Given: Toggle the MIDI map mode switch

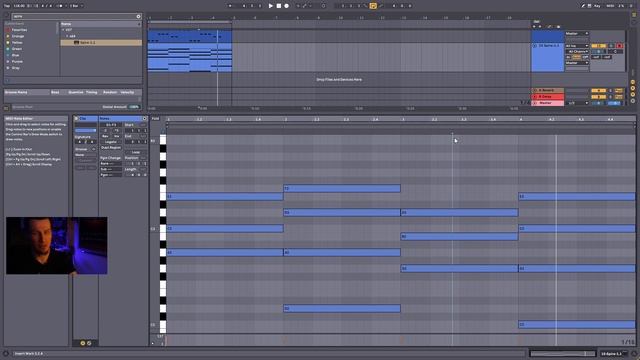Looking at the screenshot, I should 610,6.
